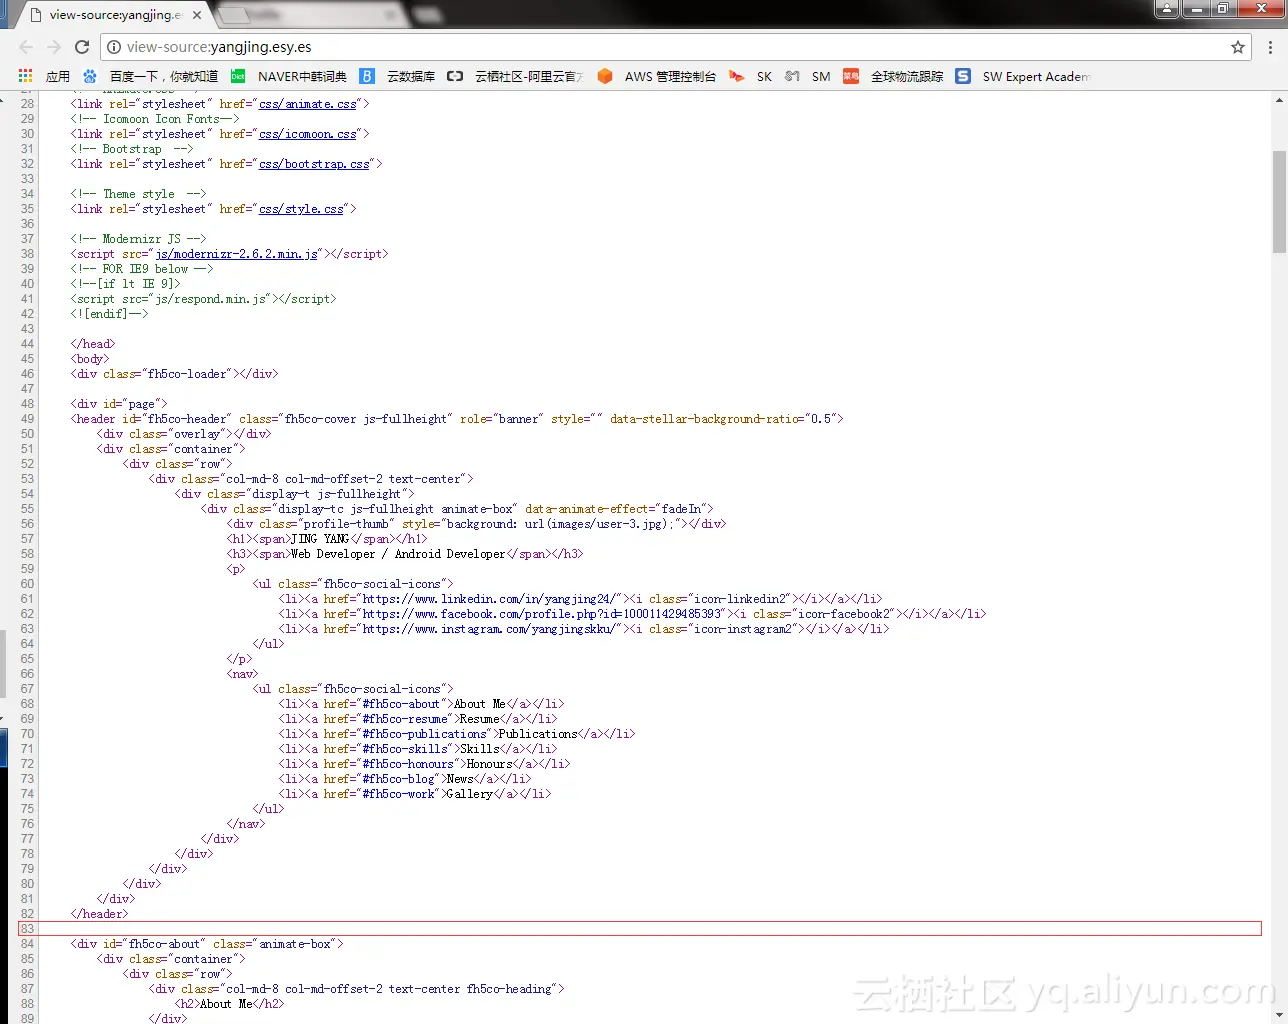Click the #fh5co-work href text
Screen dimensions: 1288x1024
(398, 794)
